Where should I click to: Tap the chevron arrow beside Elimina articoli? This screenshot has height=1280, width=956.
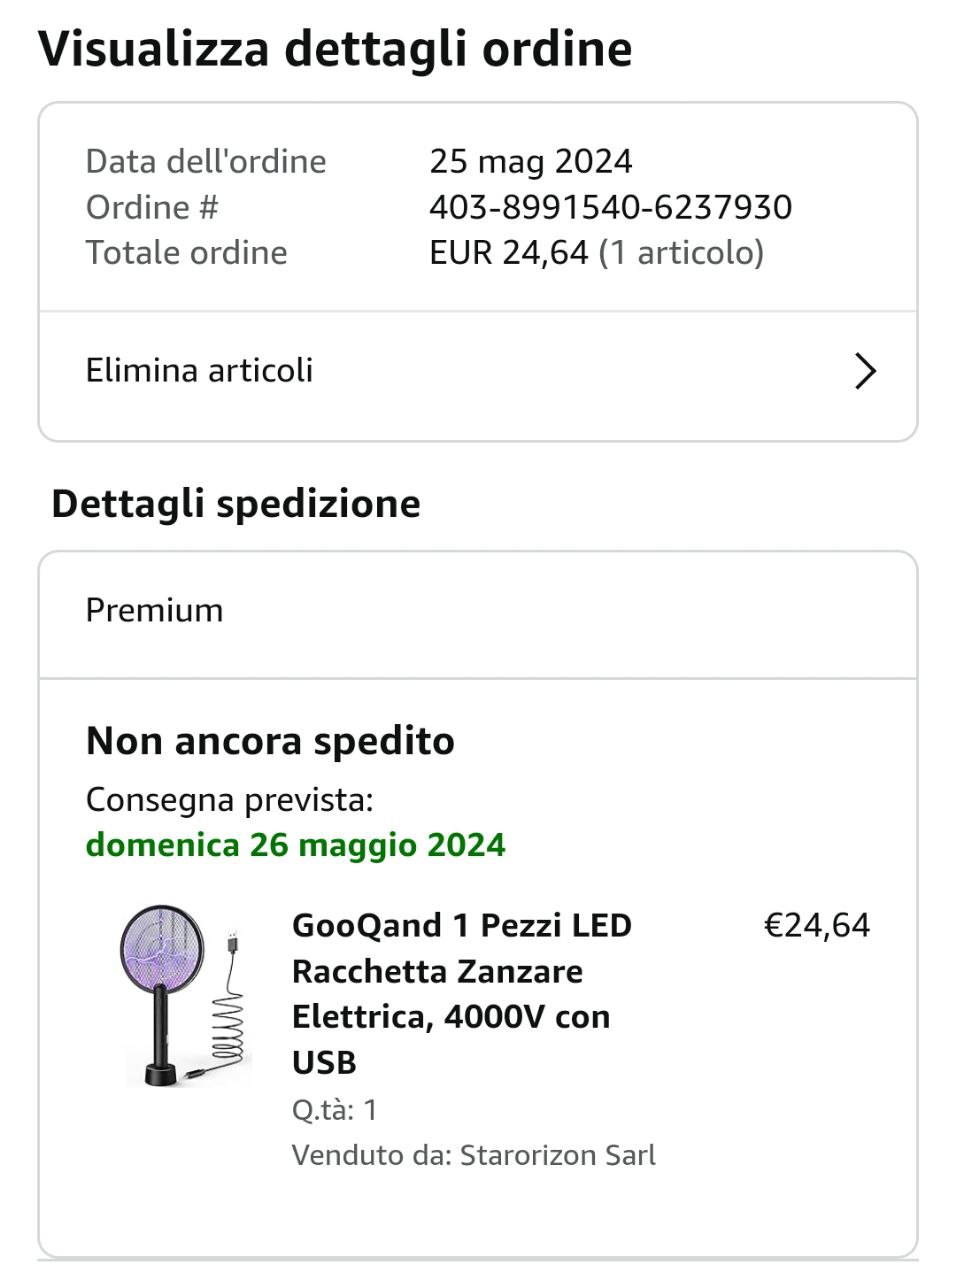pyautogui.click(x=865, y=371)
